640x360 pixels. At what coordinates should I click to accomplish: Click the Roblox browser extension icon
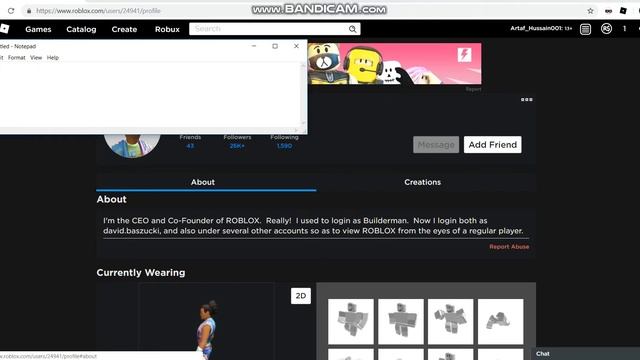coord(623,11)
